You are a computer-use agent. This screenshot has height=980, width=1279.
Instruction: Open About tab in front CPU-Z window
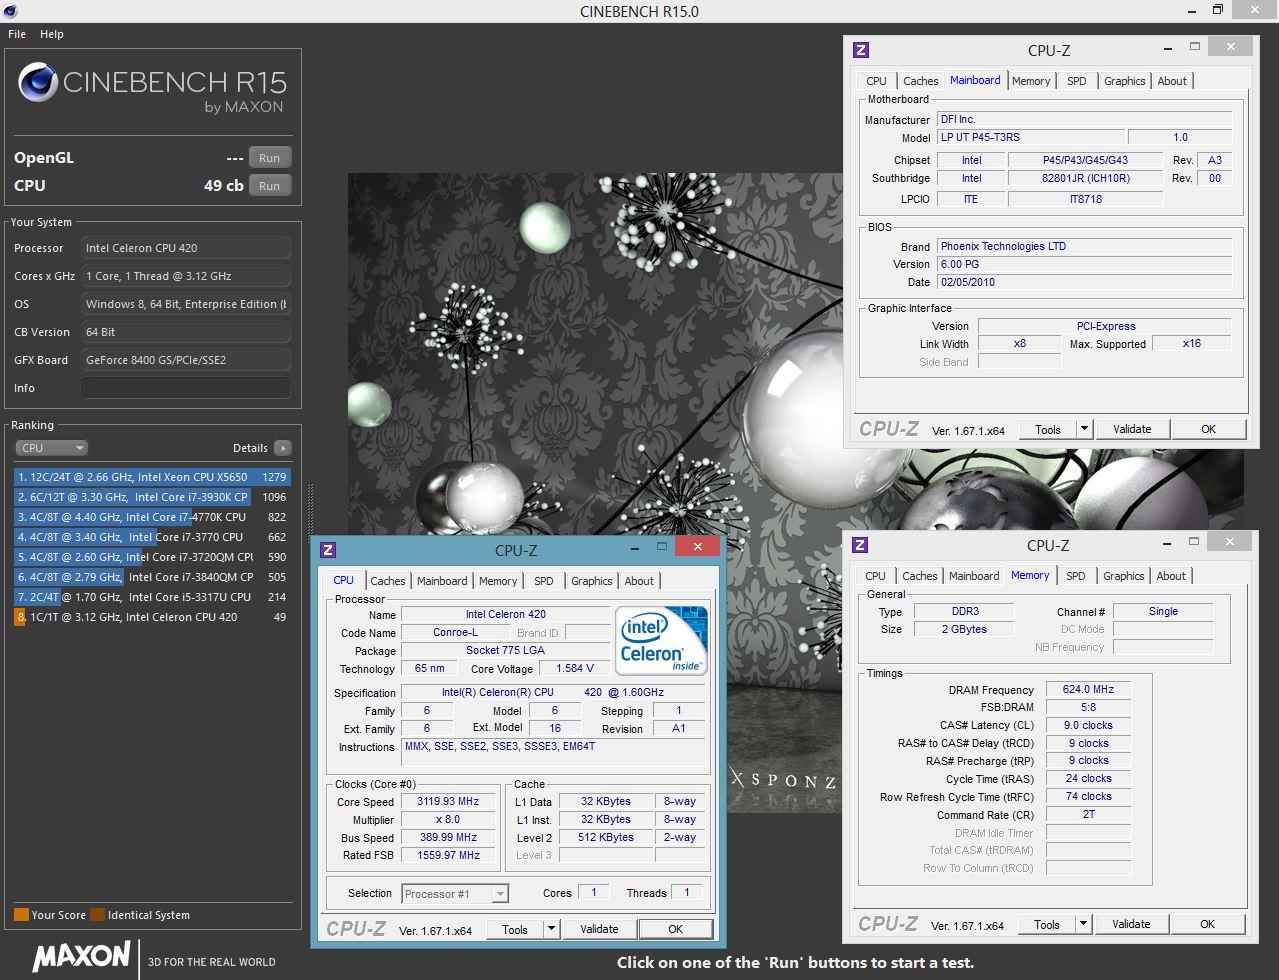639,581
